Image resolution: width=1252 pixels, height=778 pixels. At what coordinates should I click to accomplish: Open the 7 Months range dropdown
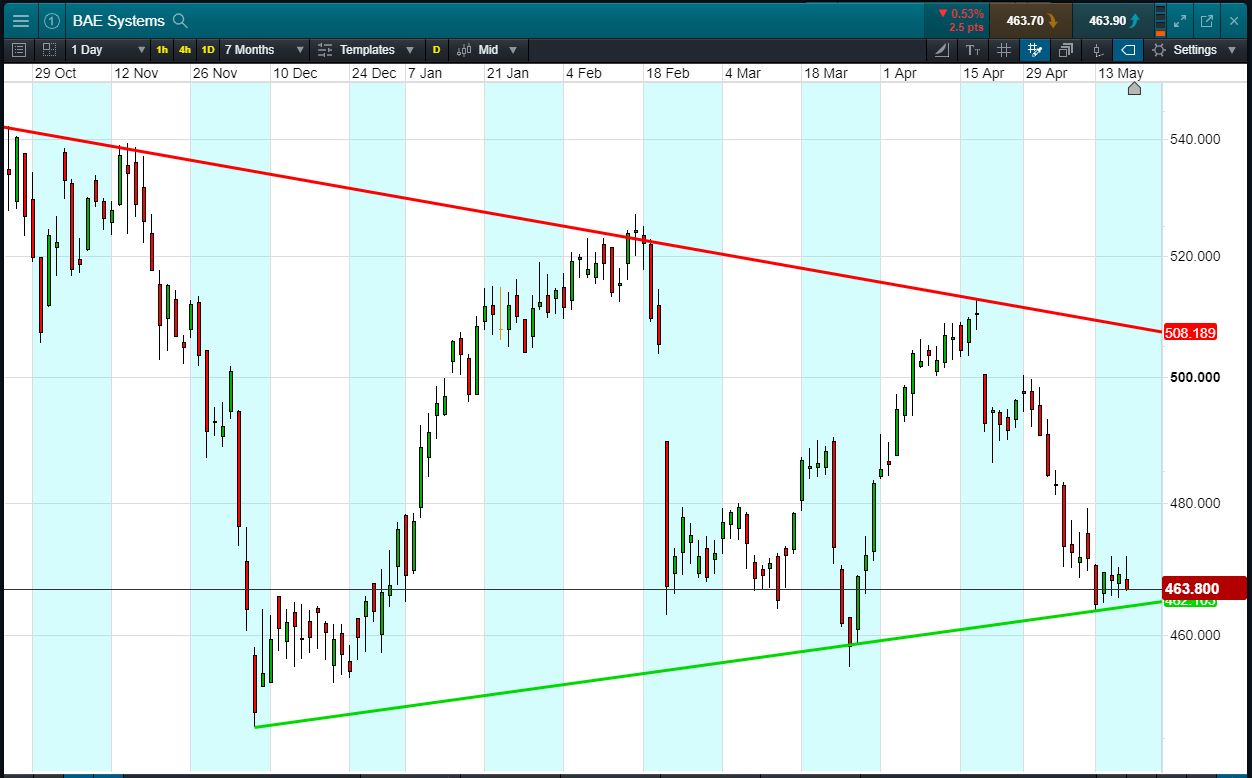[x=264, y=49]
